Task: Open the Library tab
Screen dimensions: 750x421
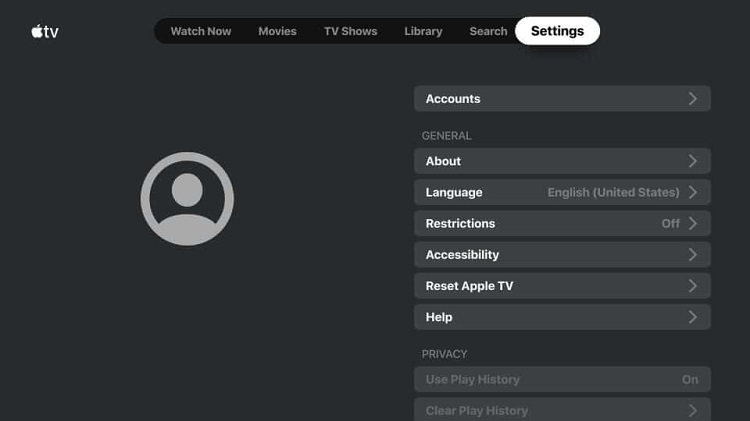Action: click(x=423, y=31)
